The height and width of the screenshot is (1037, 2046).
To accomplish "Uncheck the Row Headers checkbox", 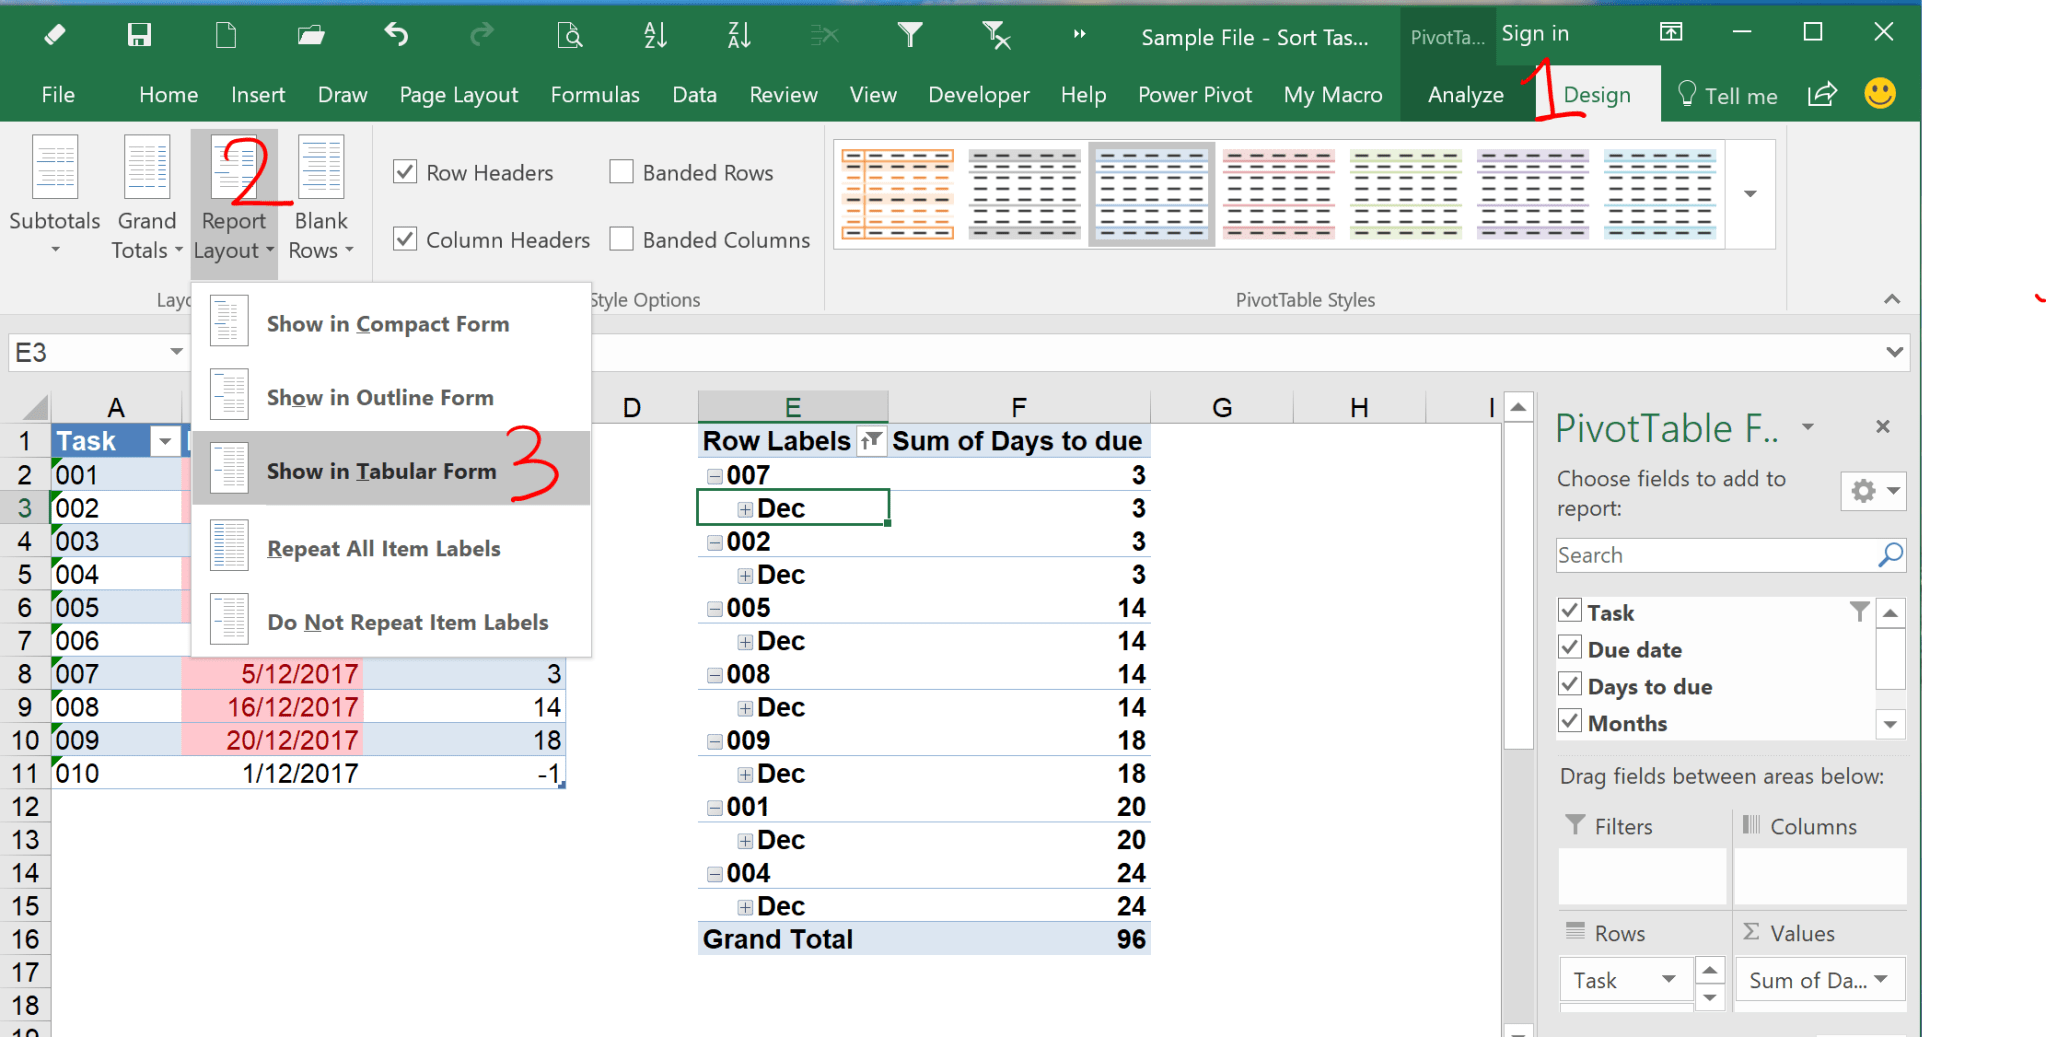I will 405,172.
